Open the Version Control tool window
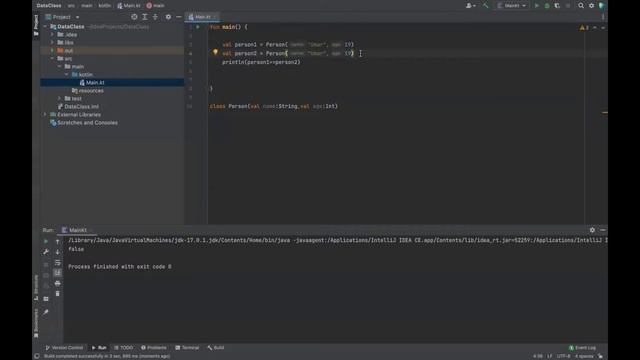This screenshot has height=360, width=640. (64, 348)
